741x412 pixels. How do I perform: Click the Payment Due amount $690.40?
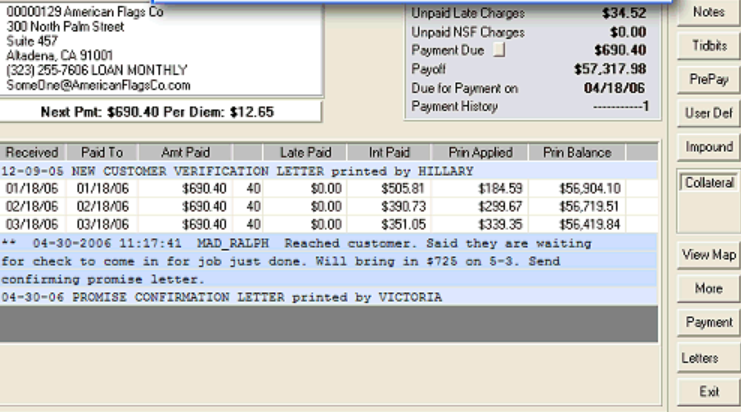(620, 50)
